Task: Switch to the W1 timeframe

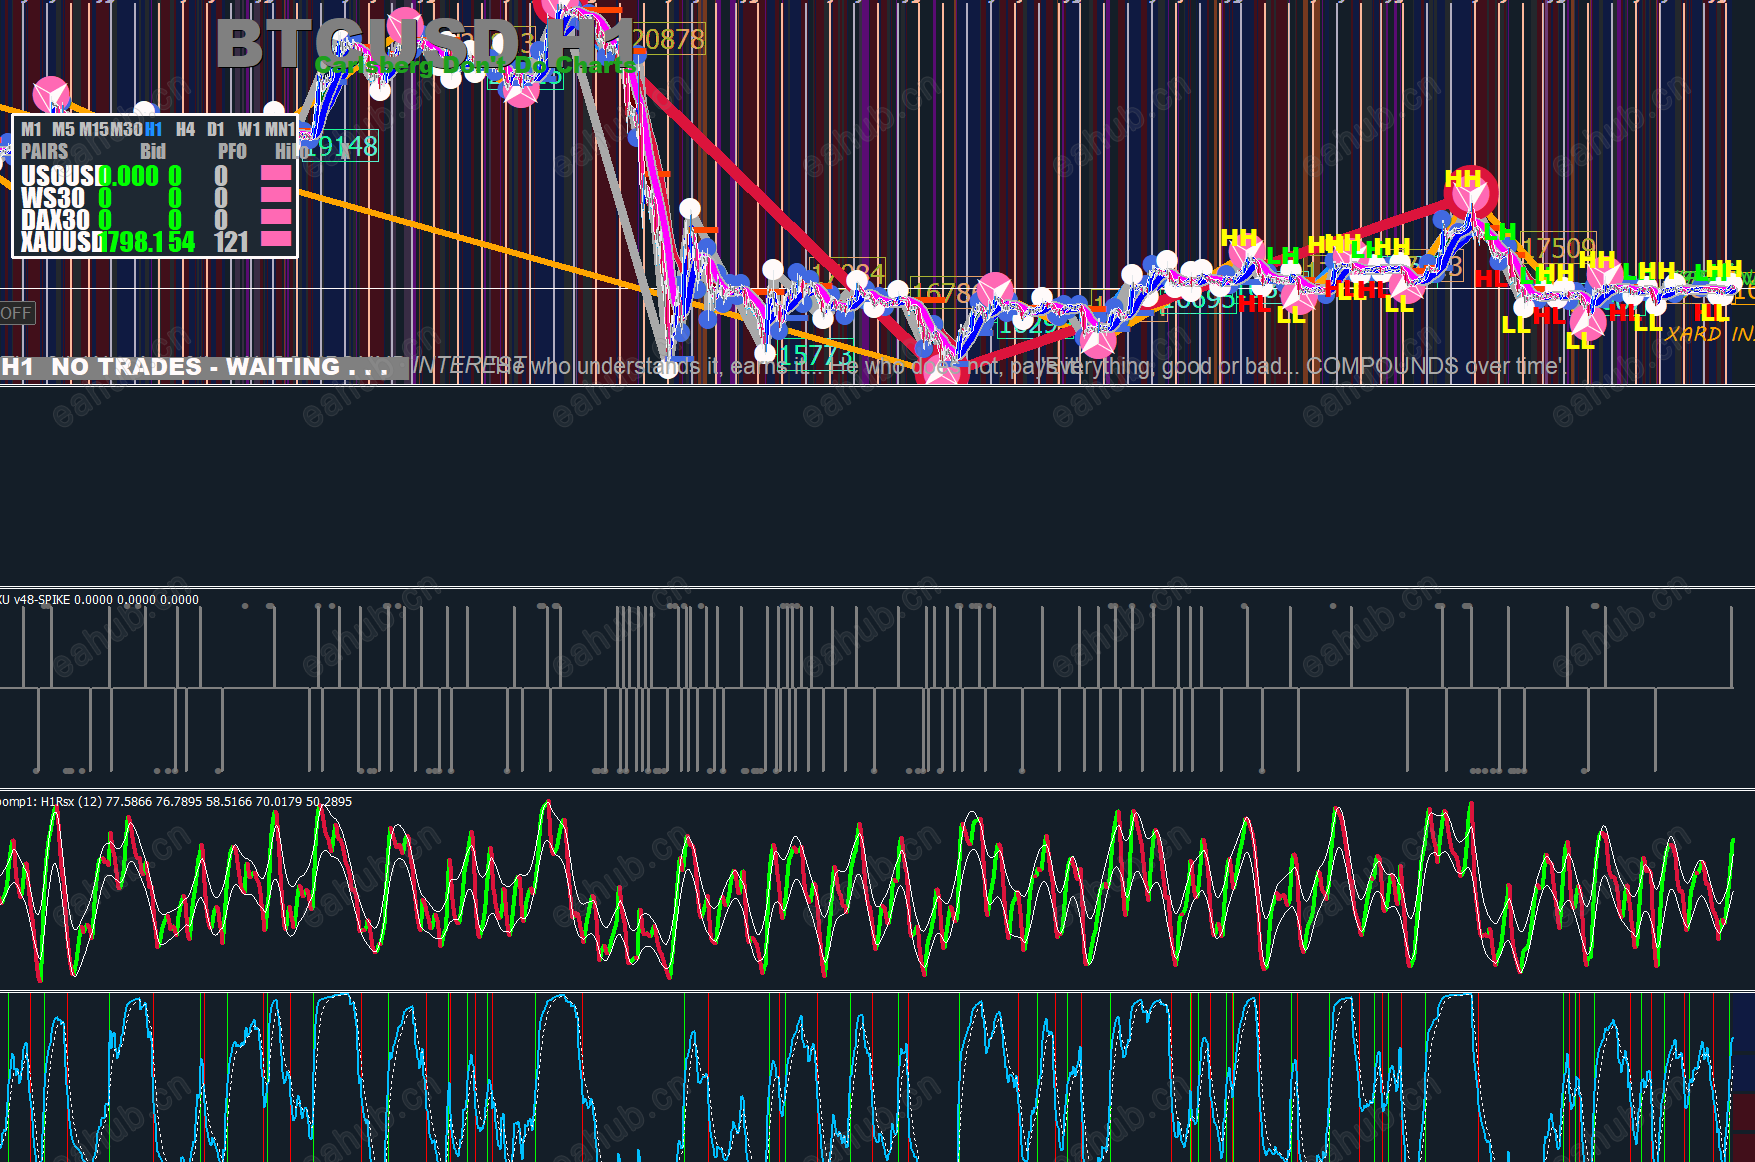Action: click(248, 129)
